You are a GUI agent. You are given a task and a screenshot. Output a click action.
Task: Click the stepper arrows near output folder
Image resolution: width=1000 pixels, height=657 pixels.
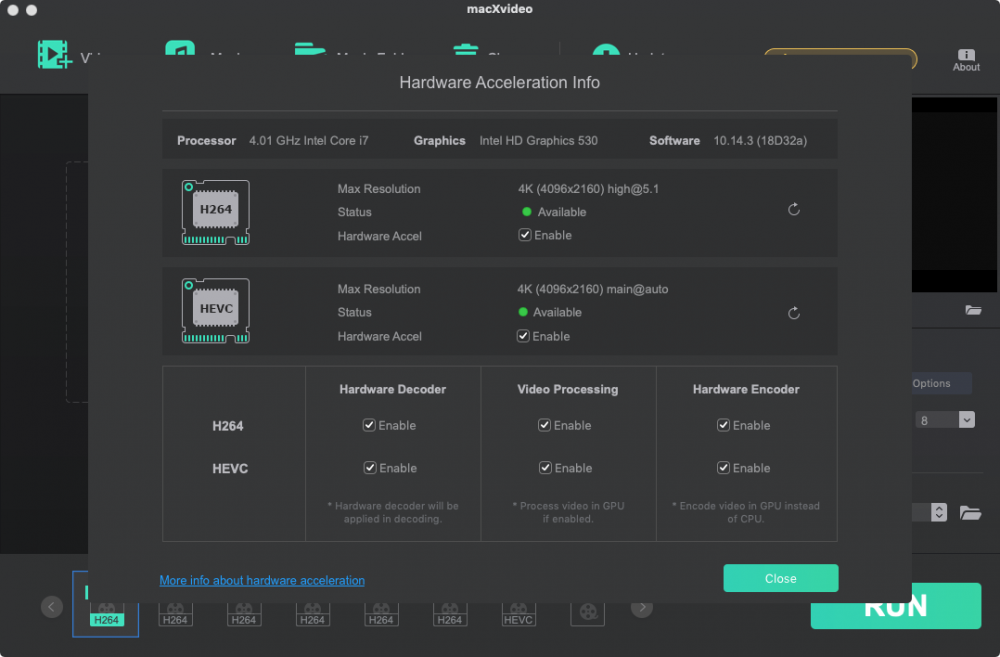point(939,512)
